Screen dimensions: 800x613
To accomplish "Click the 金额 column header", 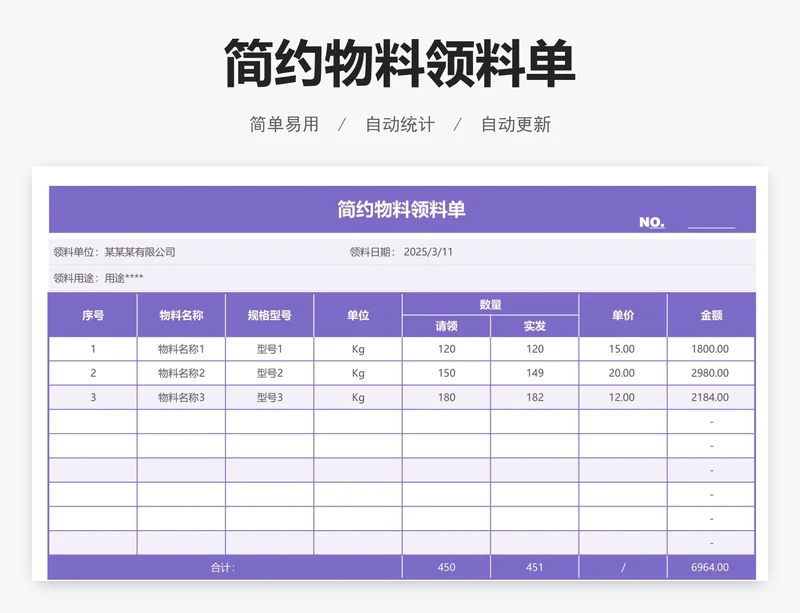I will click(711, 315).
